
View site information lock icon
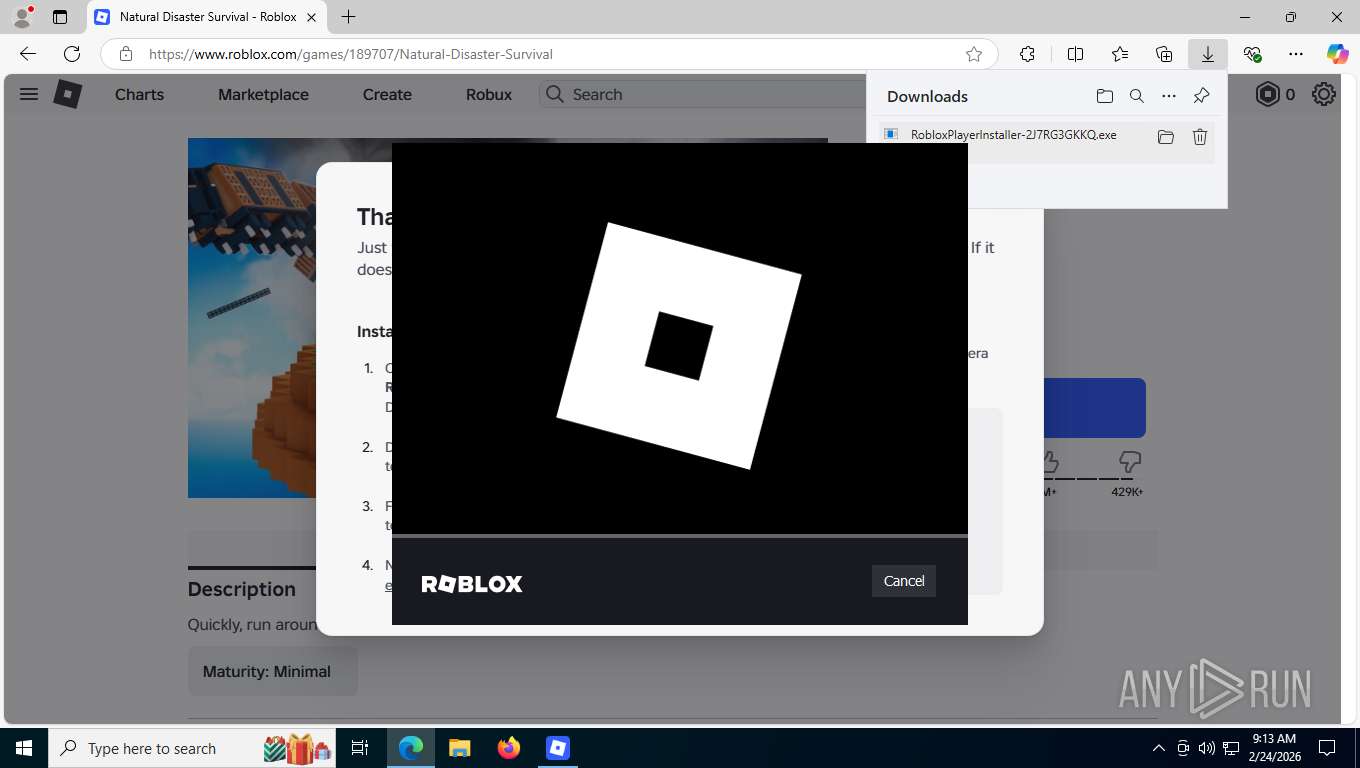coord(125,54)
